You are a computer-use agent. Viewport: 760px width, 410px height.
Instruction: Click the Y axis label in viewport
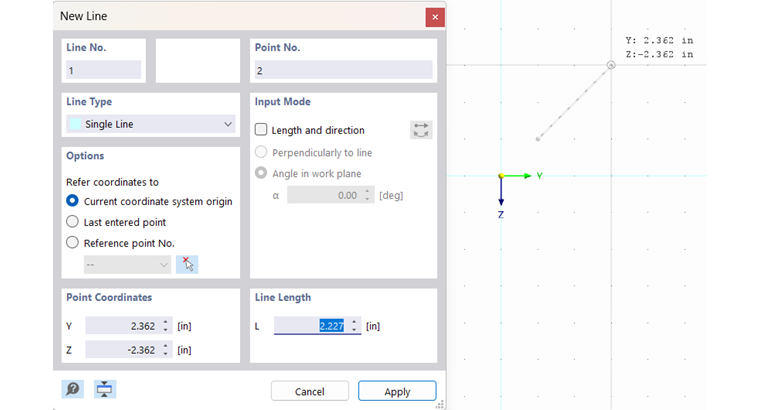[x=539, y=176]
